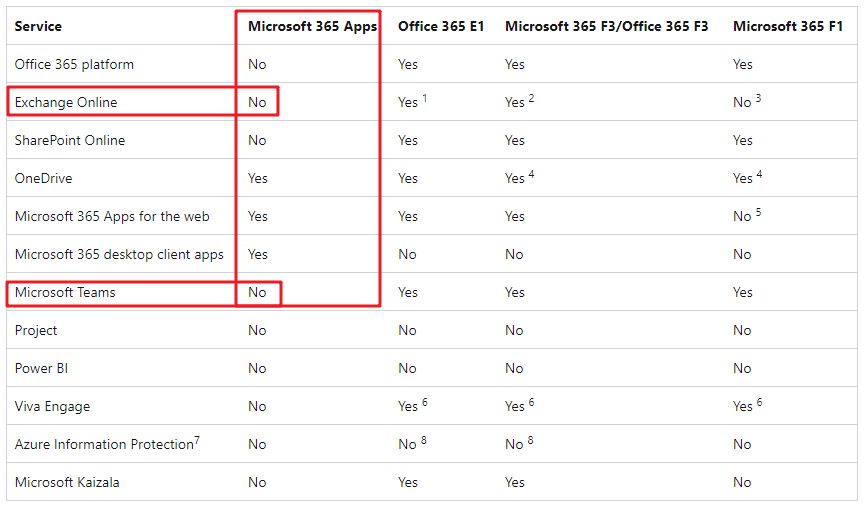Select the Office 365 platform row label

coord(74,64)
